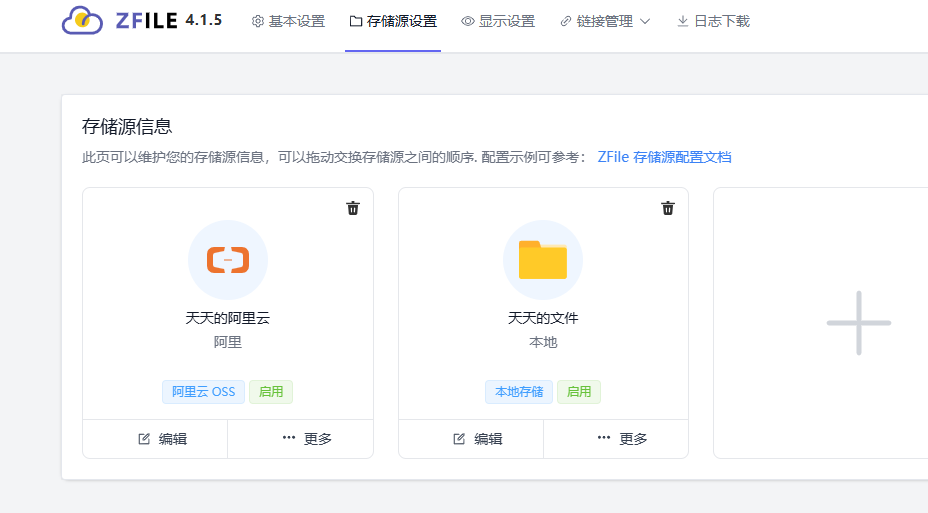Viewport: 928px width, 513px height.
Task: Open ZFile 存储源配置文档 link
Action: pos(665,157)
